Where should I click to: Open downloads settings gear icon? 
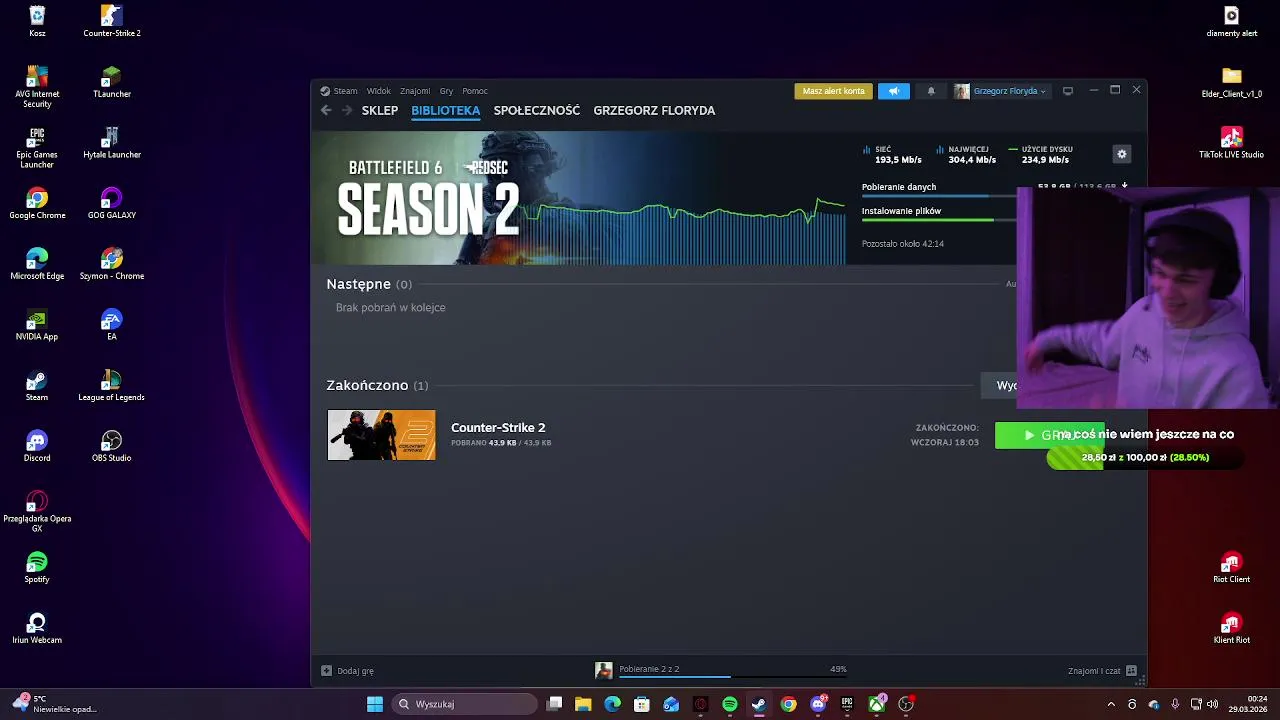[1122, 154]
